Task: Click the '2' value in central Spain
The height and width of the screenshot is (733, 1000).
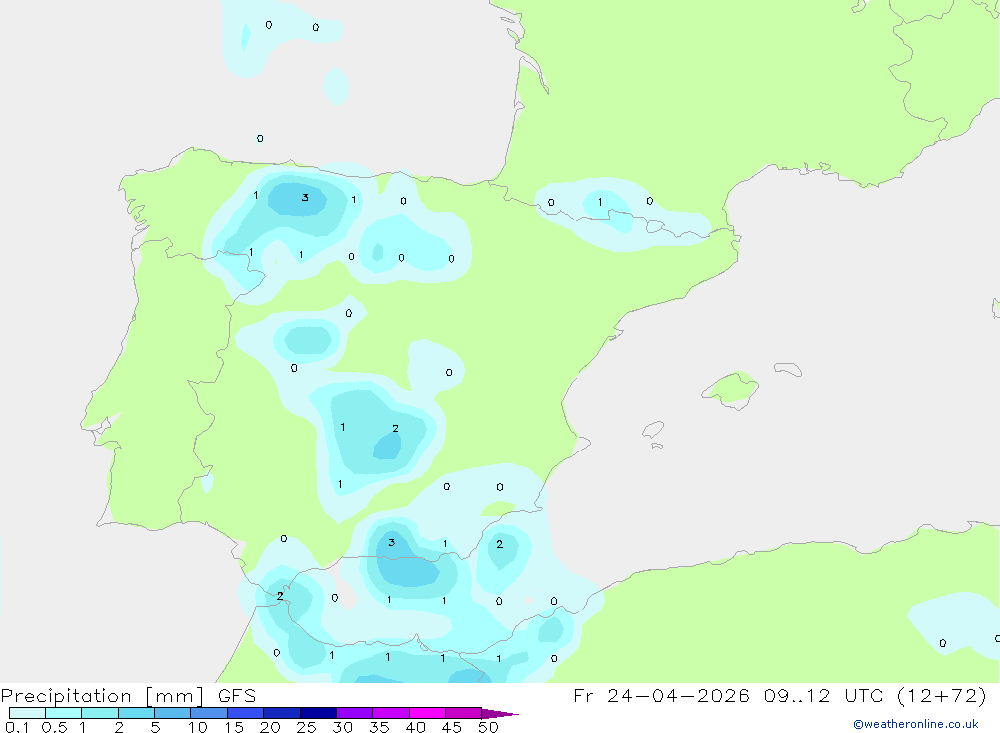Action: coord(395,428)
